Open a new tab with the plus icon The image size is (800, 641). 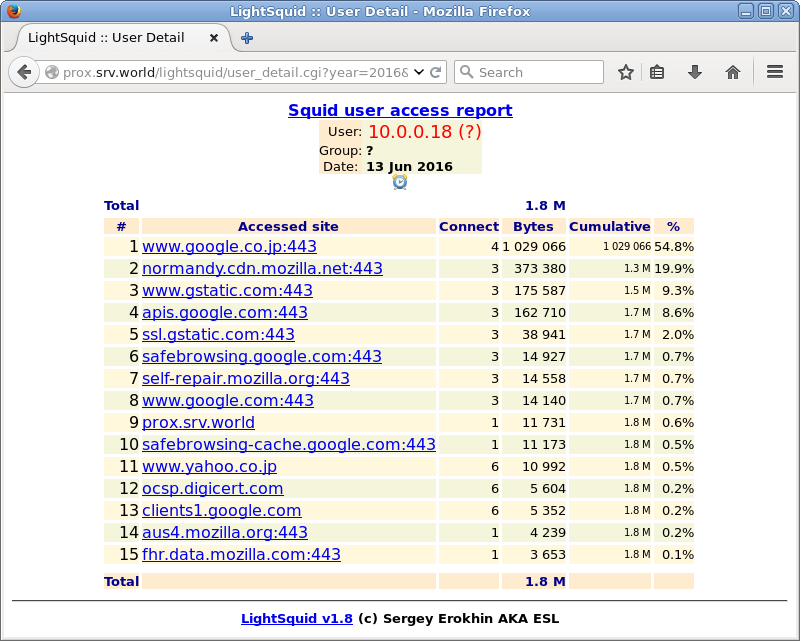pos(247,38)
